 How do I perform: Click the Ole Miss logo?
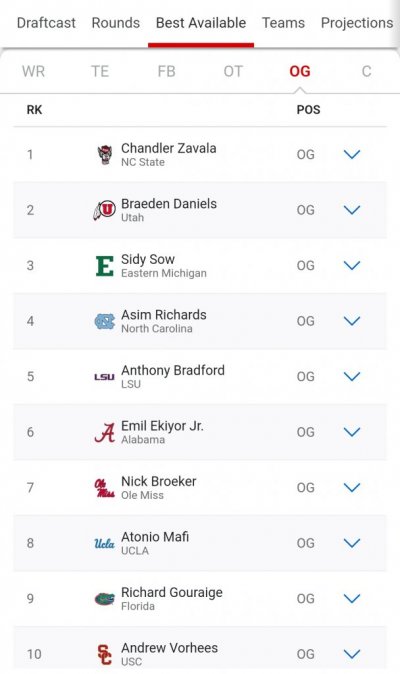(104, 488)
